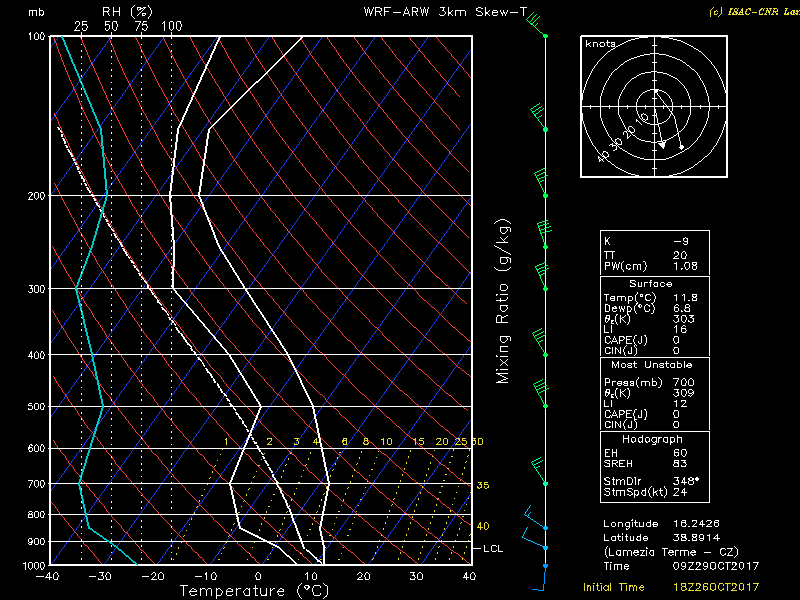This screenshot has width=800, height=600.
Task: Click the "Most Unstable" section header
Action: tap(652, 365)
